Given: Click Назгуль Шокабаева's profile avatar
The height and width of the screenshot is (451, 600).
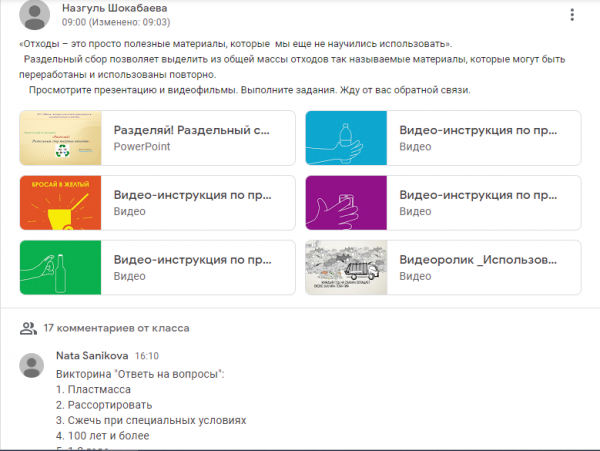Looking at the screenshot, I should click(35, 15).
